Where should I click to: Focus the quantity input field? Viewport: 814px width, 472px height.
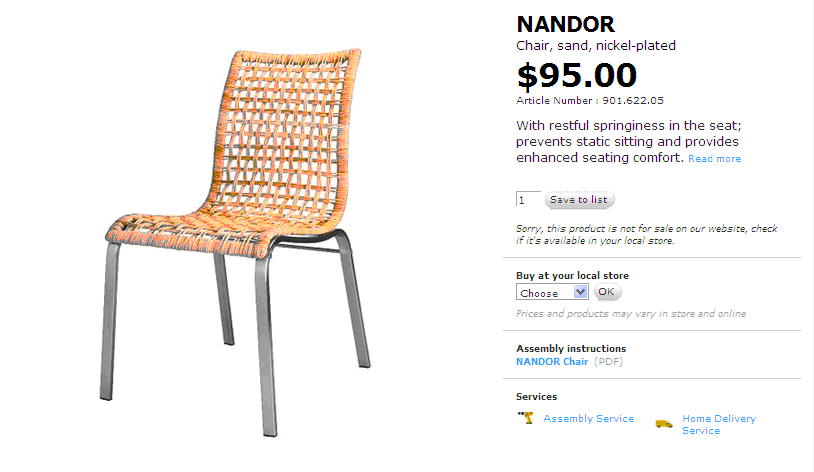pyautogui.click(x=528, y=200)
